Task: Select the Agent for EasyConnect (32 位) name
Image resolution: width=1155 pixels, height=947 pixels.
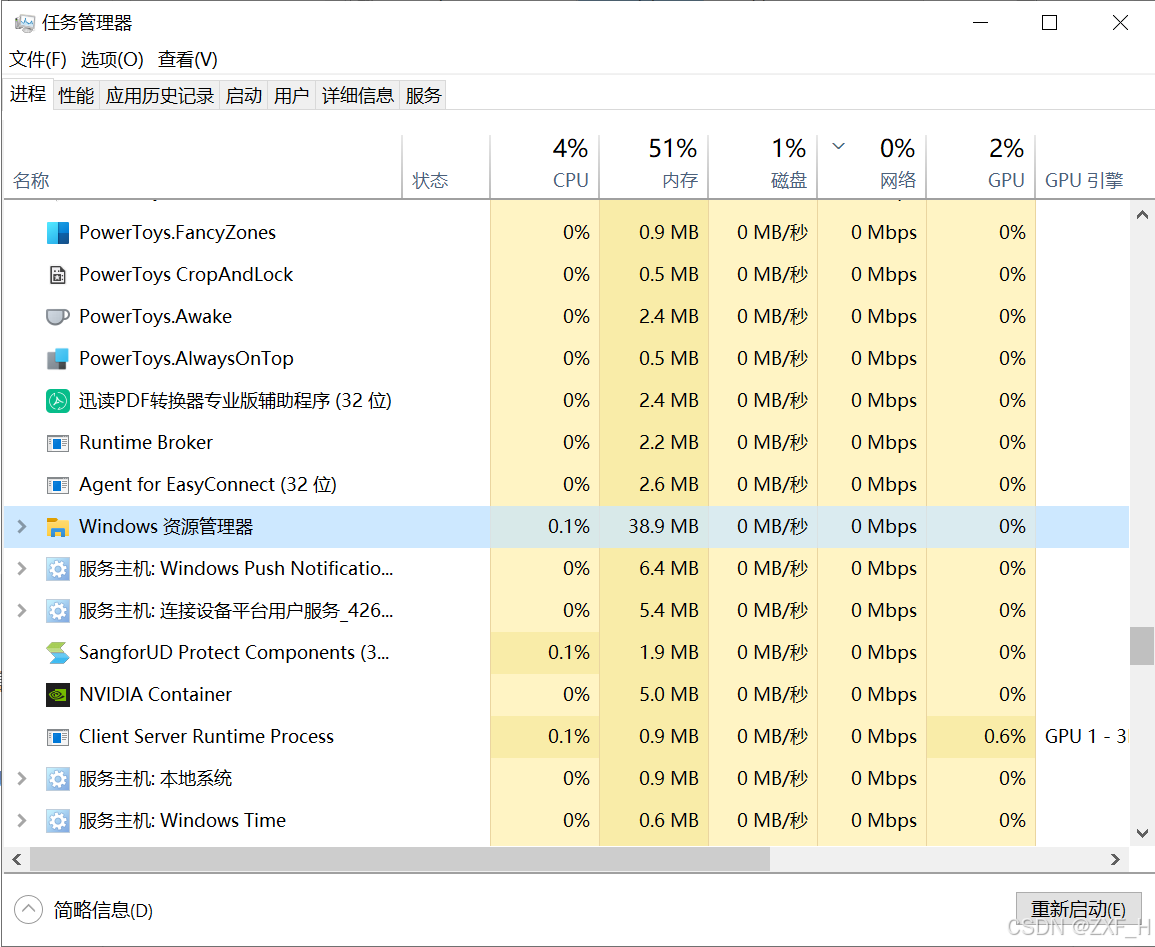Action: (208, 485)
